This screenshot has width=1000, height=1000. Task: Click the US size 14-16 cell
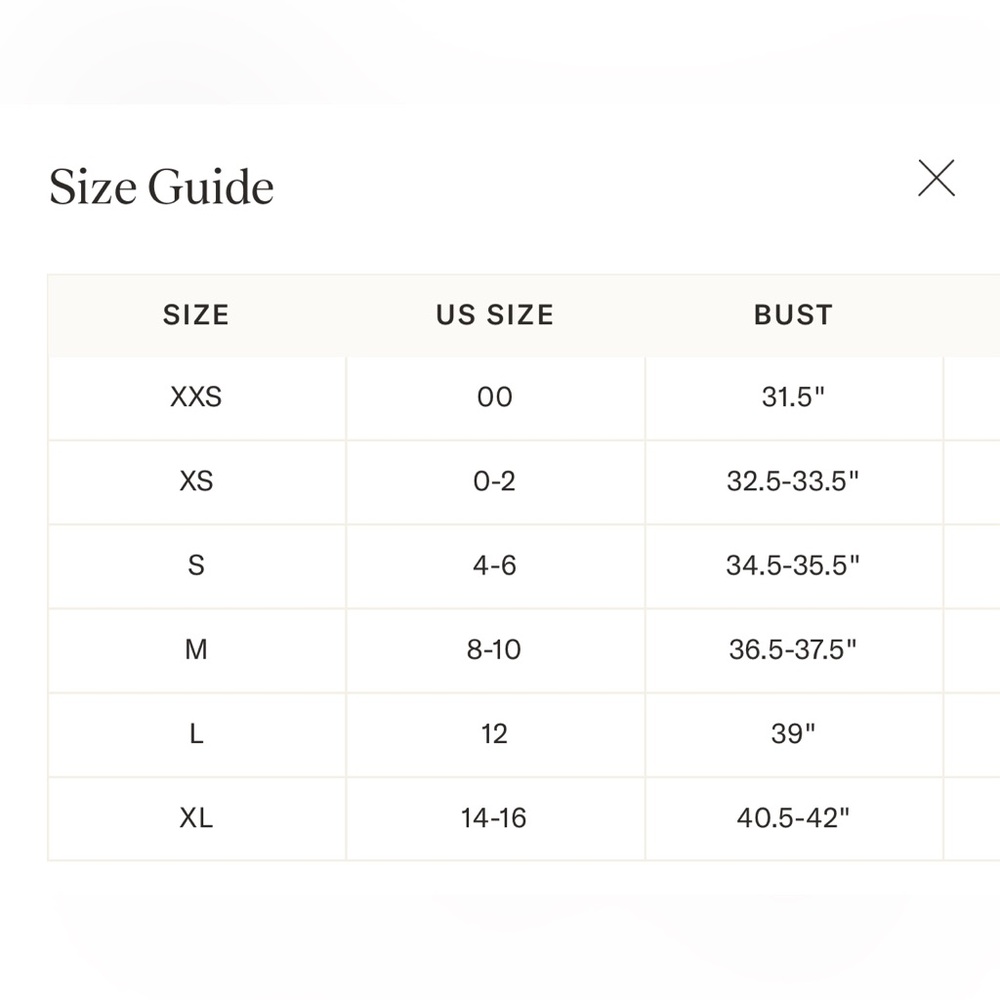(494, 818)
